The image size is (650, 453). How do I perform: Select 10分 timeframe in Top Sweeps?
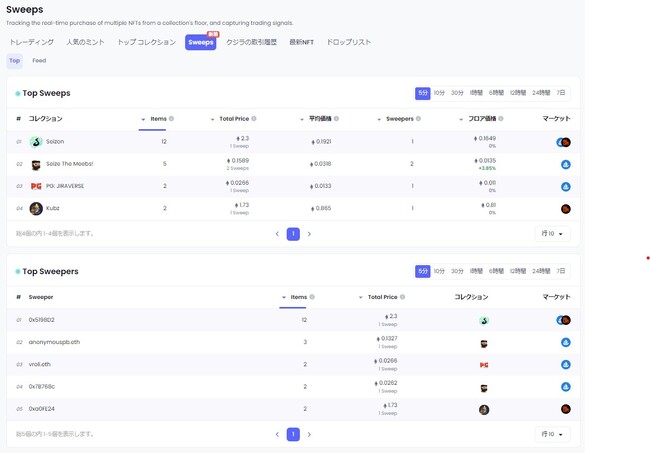(439, 93)
